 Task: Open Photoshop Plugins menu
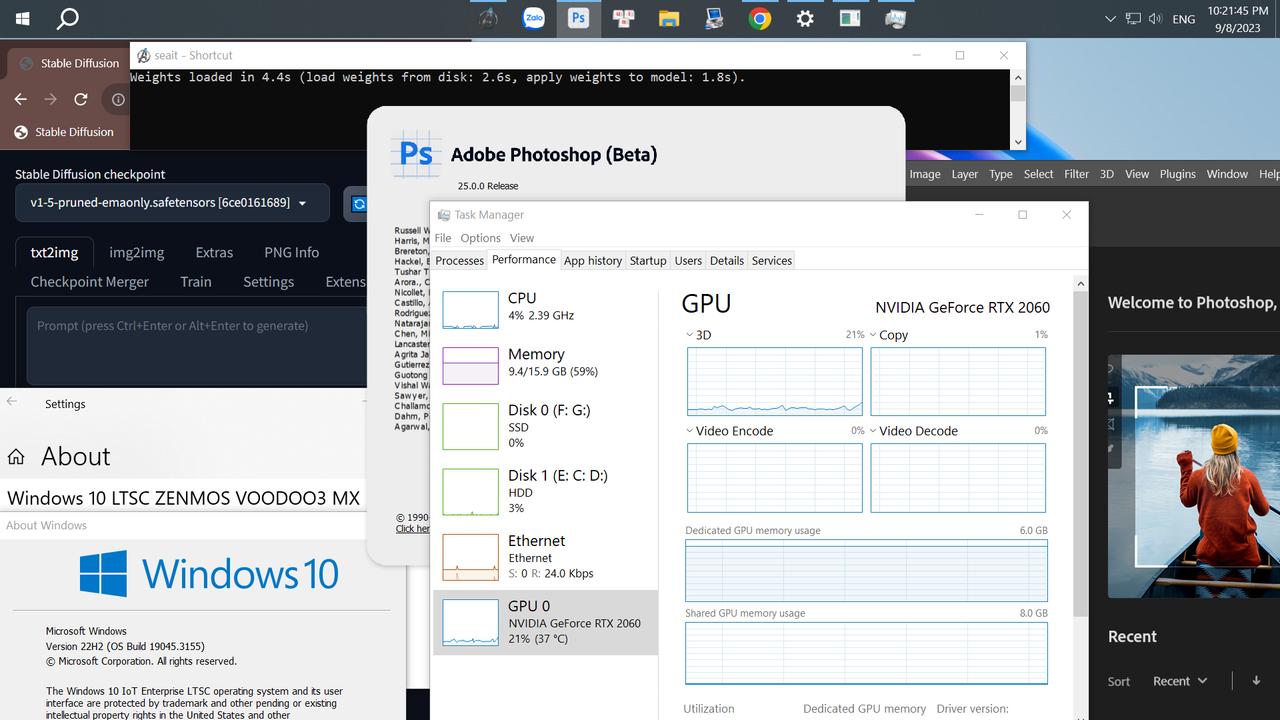[x=1178, y=174]
